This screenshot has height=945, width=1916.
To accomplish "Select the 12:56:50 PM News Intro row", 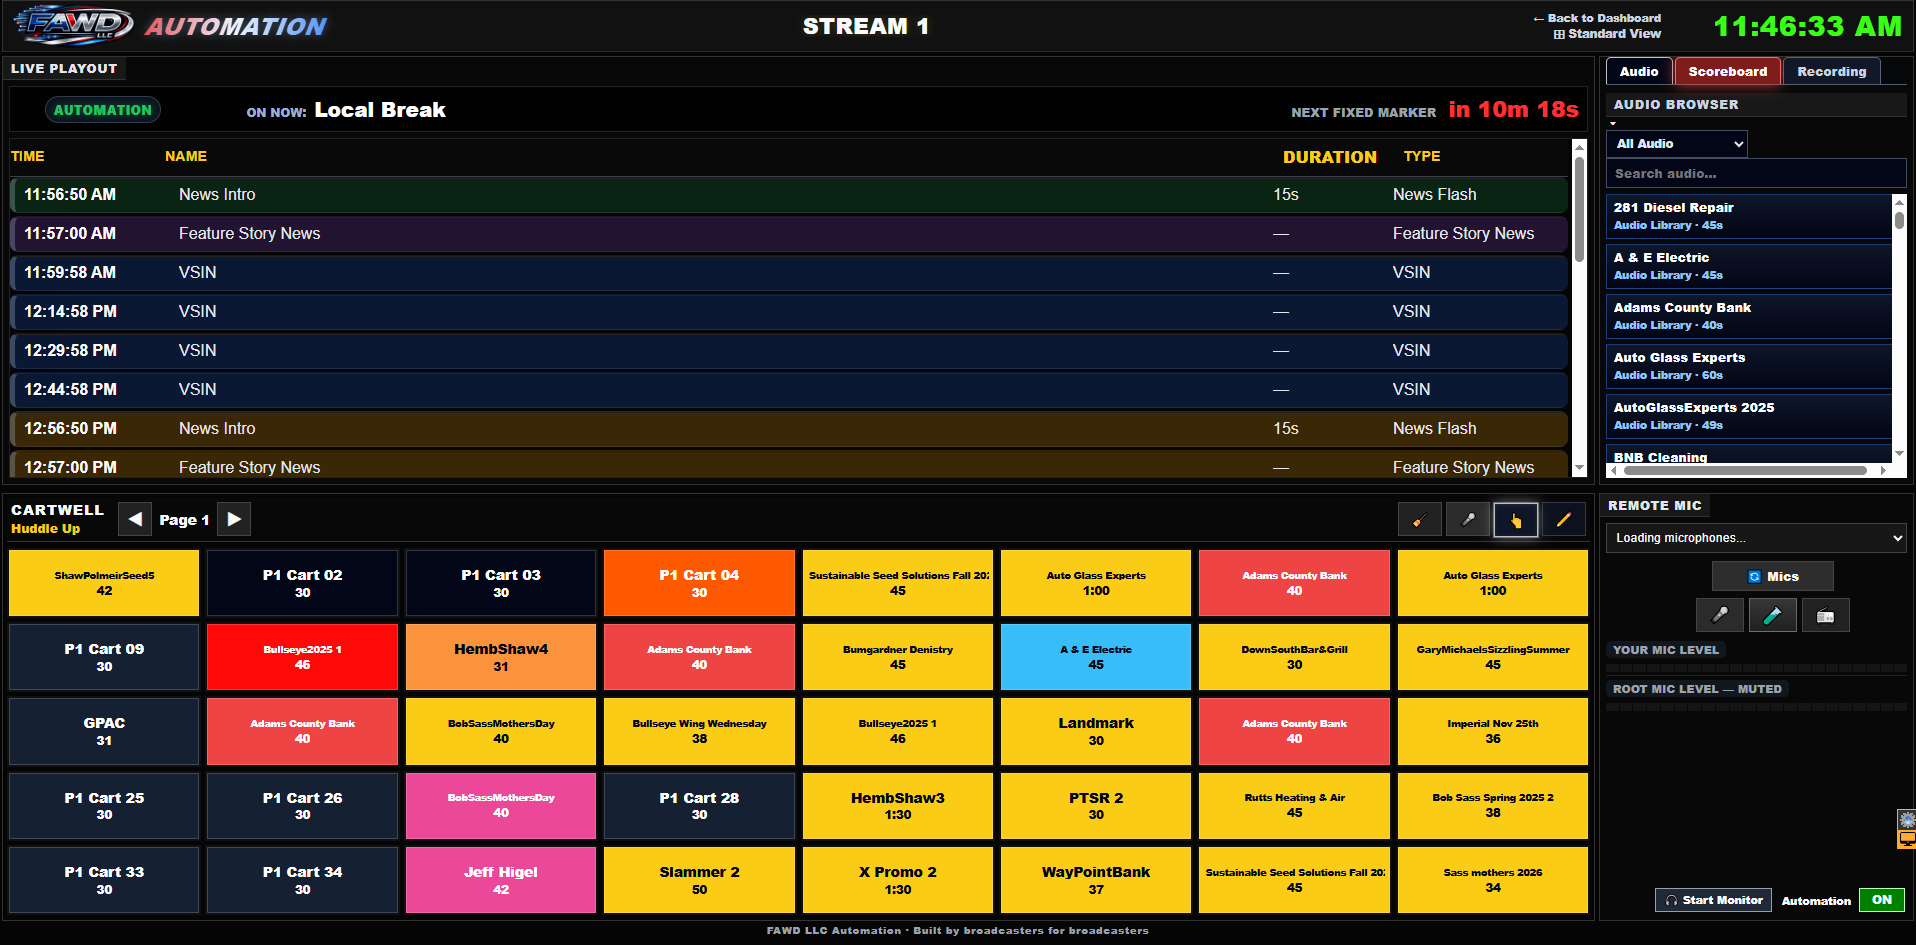I will point(789,429).
